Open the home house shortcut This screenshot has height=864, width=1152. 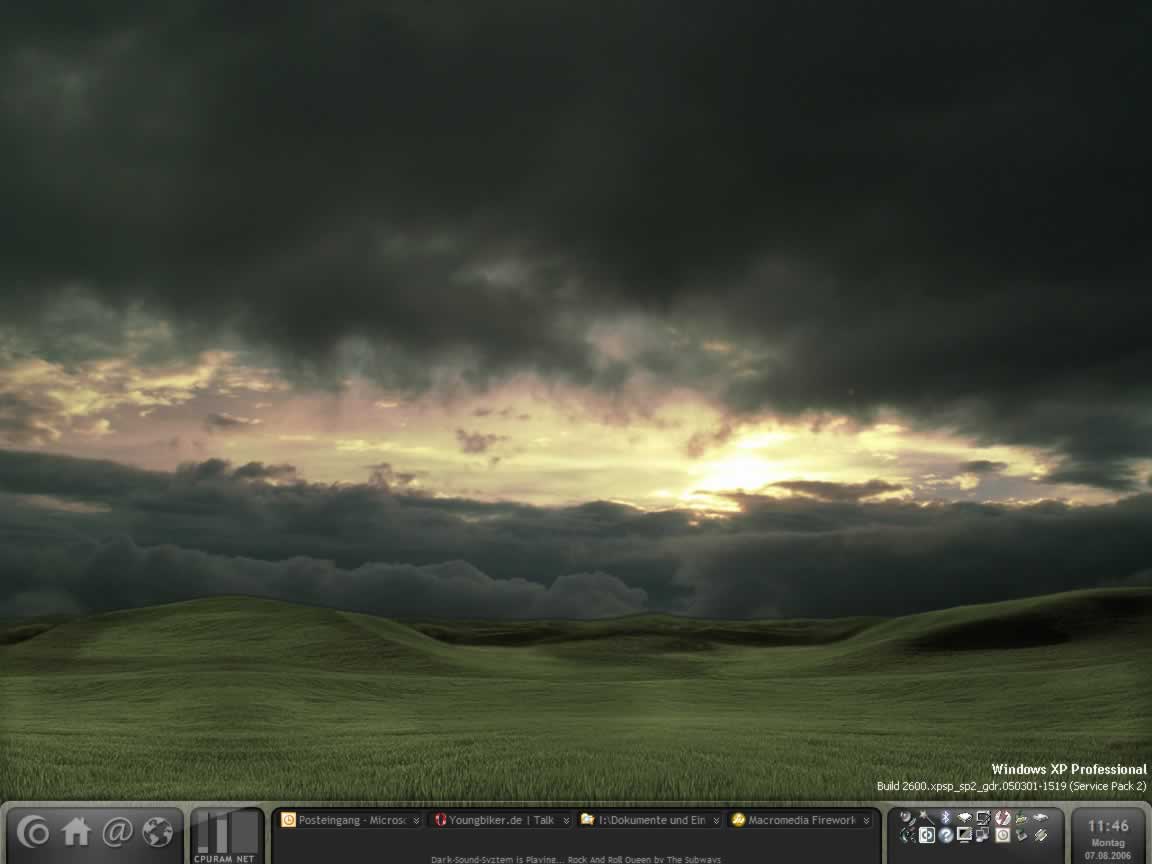coord(76,832)
